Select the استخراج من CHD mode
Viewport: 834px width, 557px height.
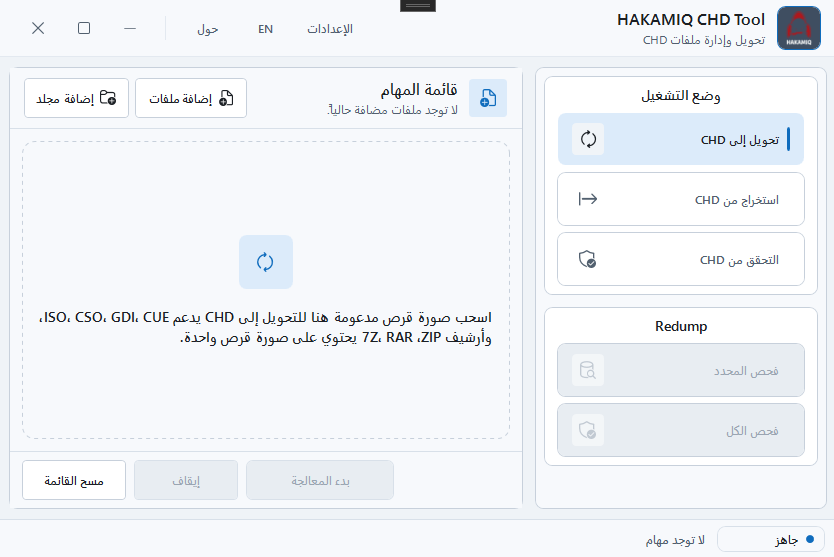pyautogui.click(x=680, y=199)
